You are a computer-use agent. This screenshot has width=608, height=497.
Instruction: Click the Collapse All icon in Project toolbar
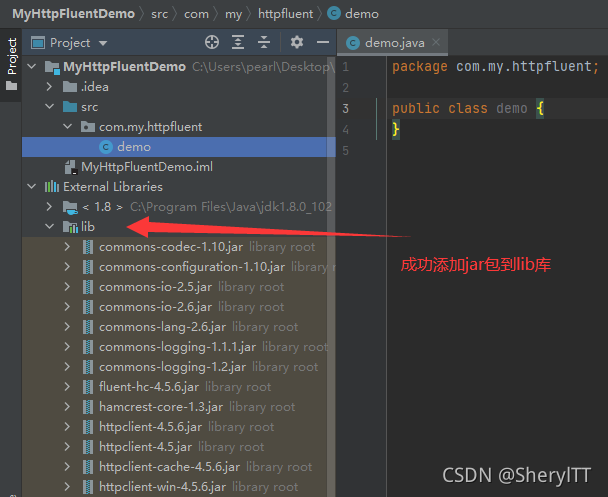click(x=264, y=42)
